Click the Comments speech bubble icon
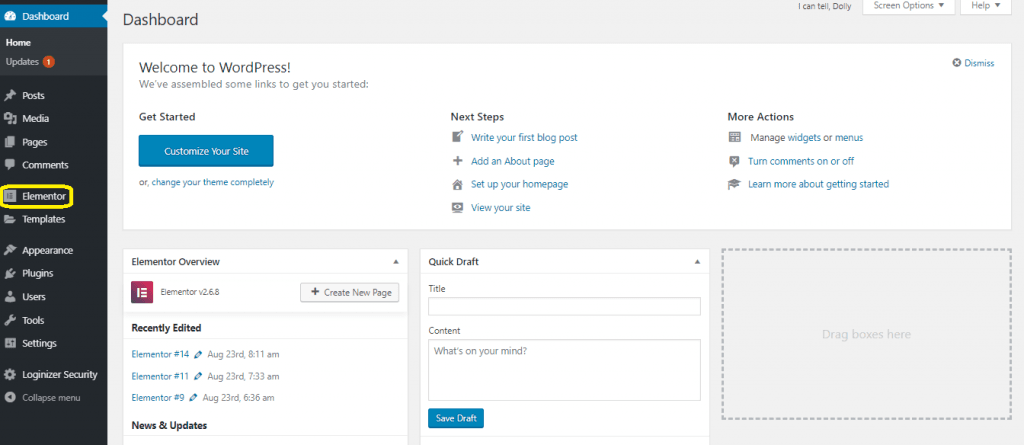The image size is (1024, 445). [x=10, y=165]
